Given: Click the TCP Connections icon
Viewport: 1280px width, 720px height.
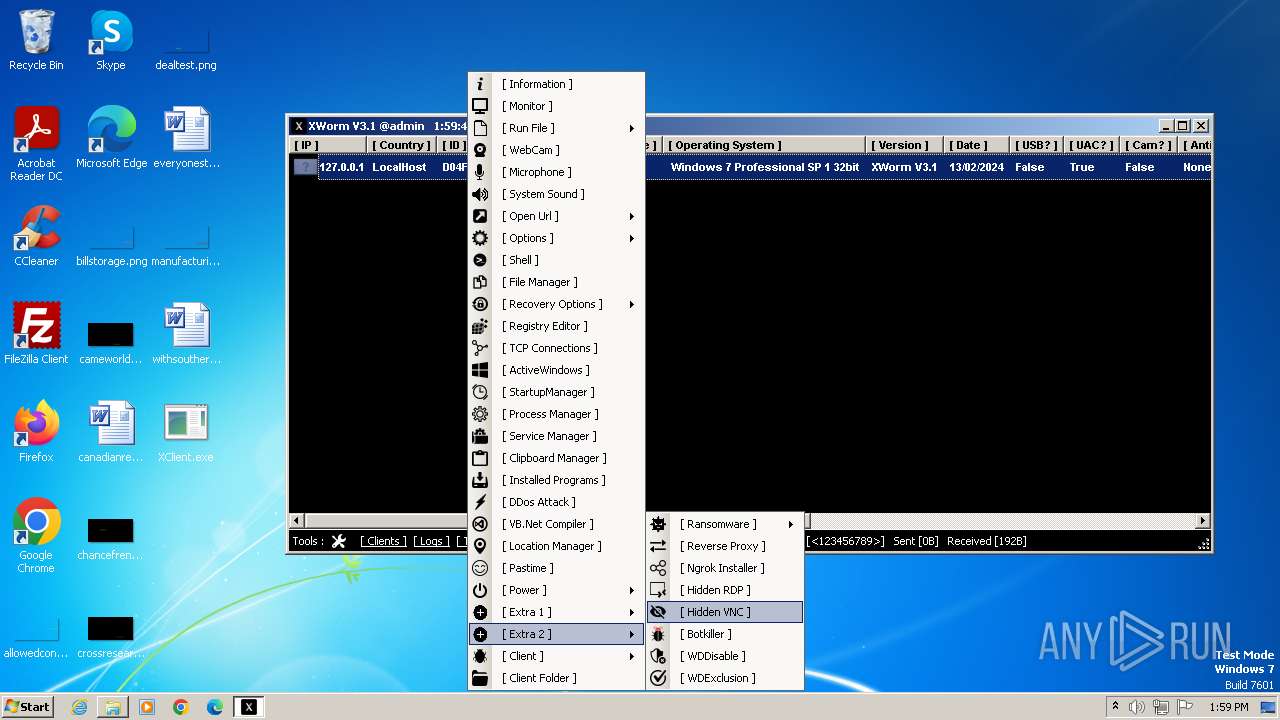Looking at the screenshot, I should [480, 348].
